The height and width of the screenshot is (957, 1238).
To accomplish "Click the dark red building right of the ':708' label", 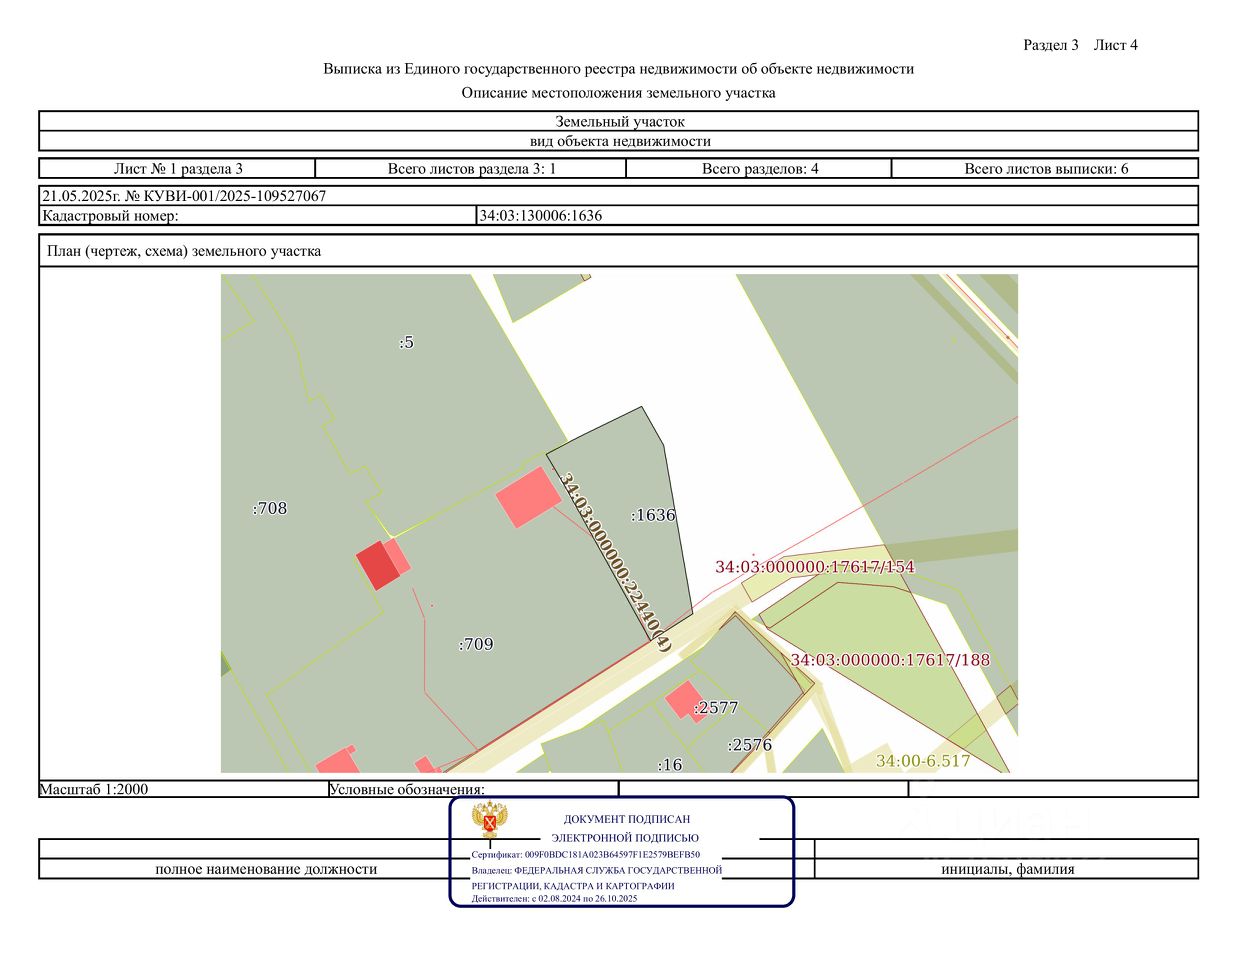I will click(x=379, y=565).
